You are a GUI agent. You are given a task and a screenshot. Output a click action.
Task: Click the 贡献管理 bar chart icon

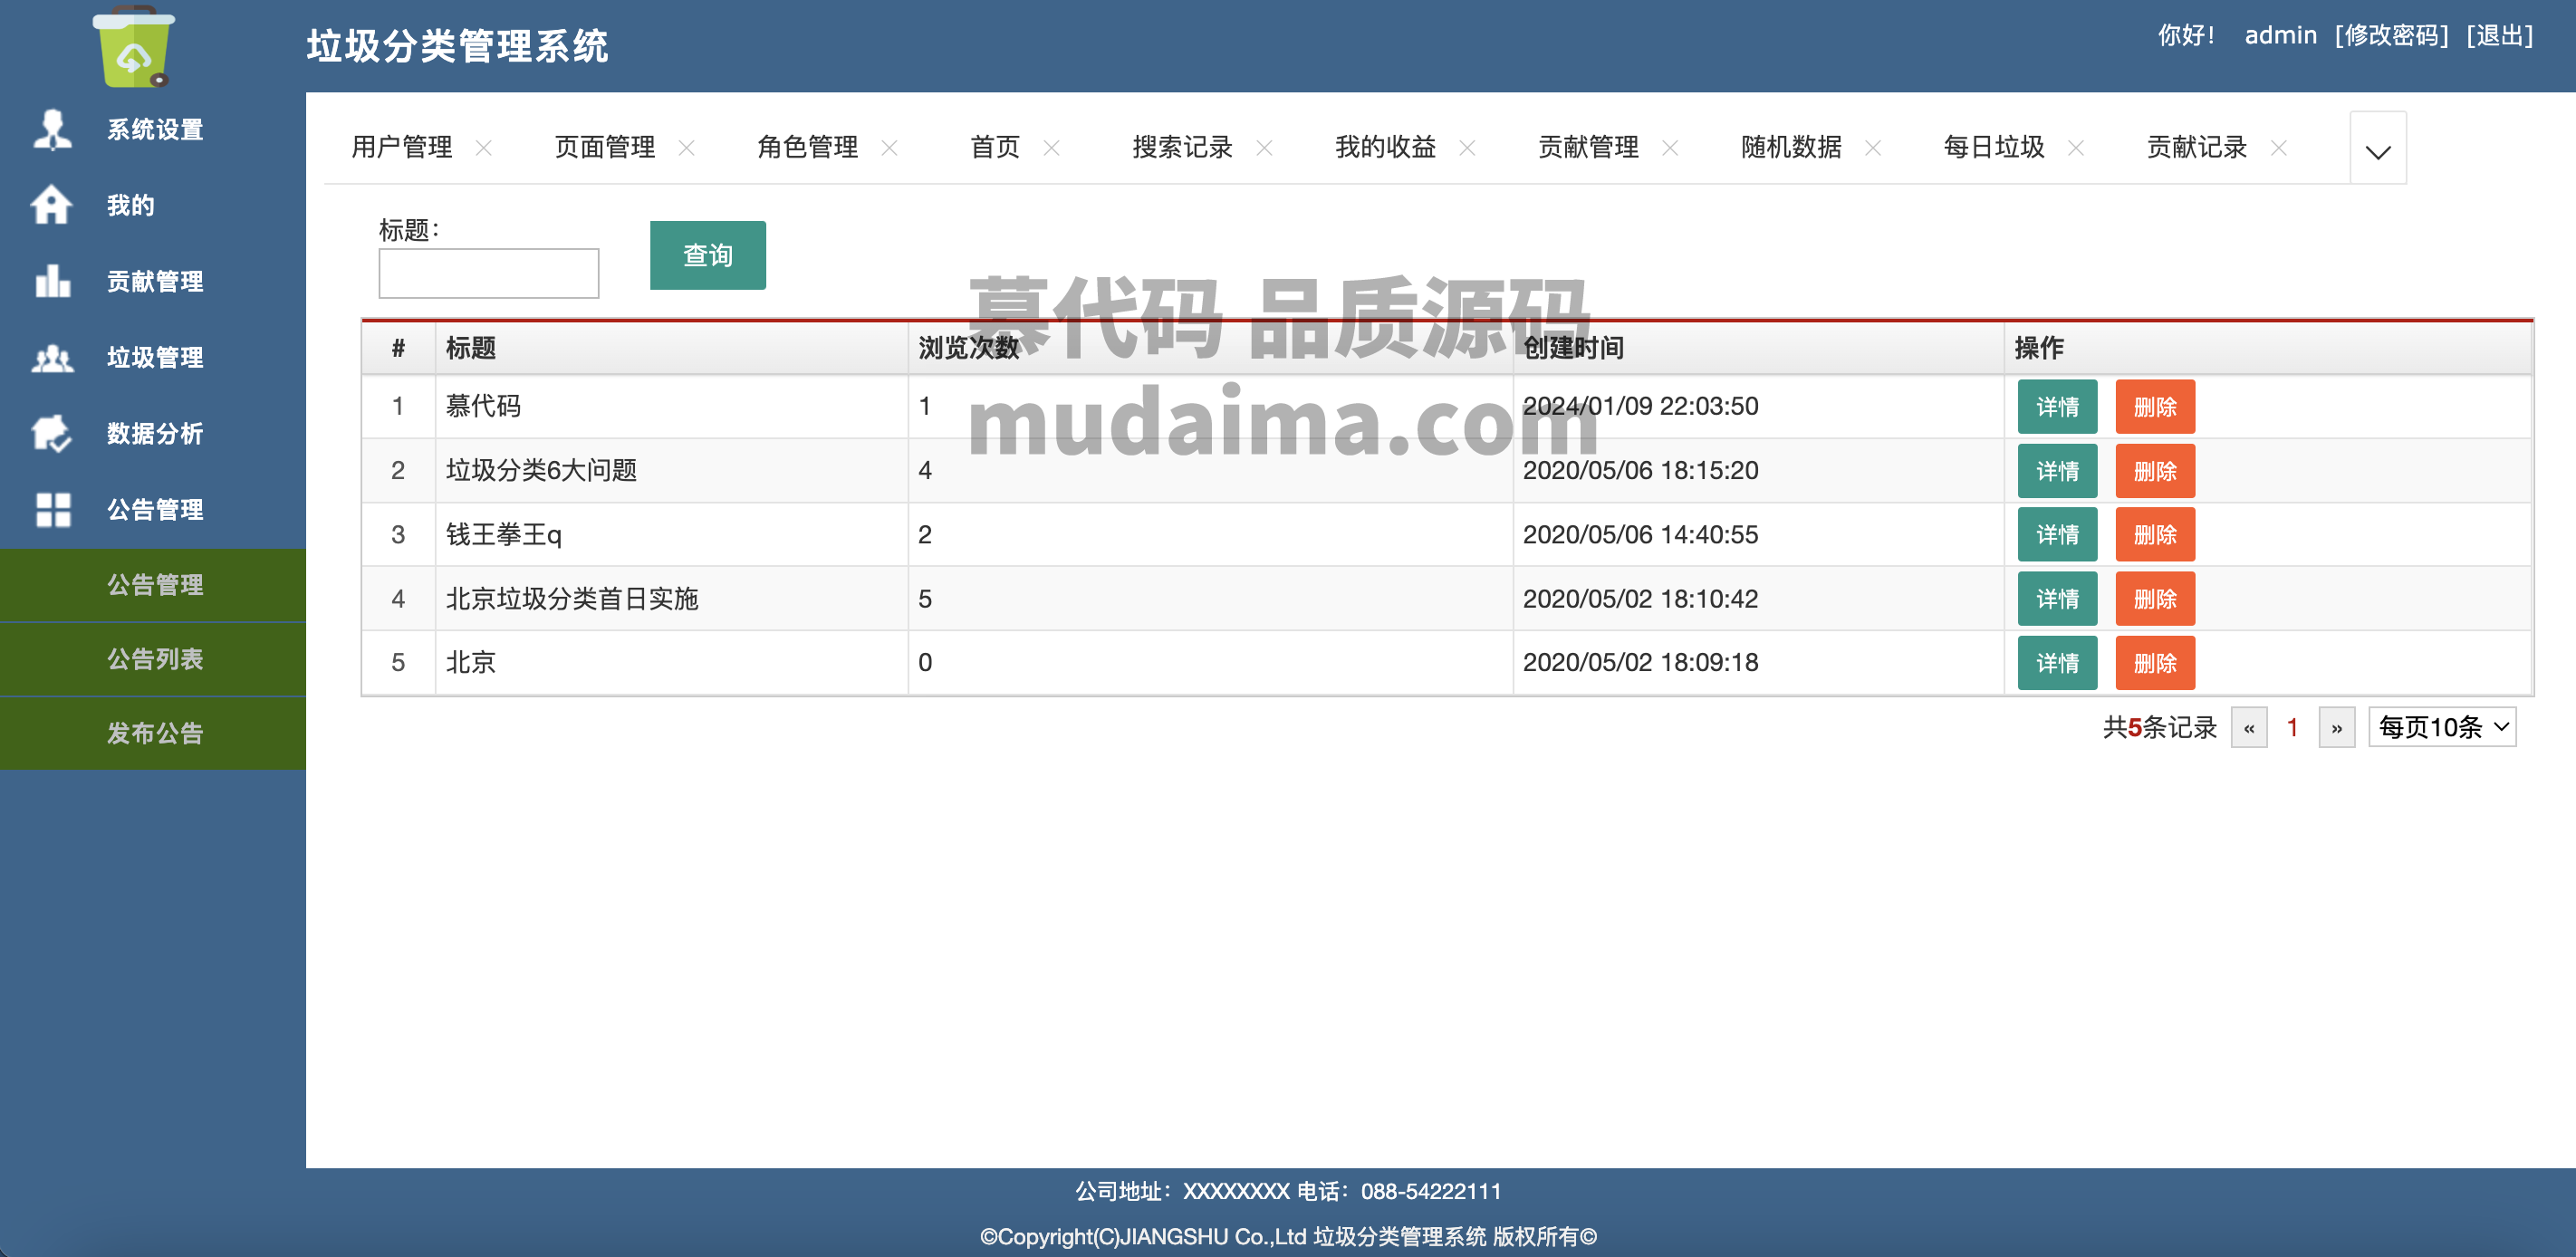point(52,281)
